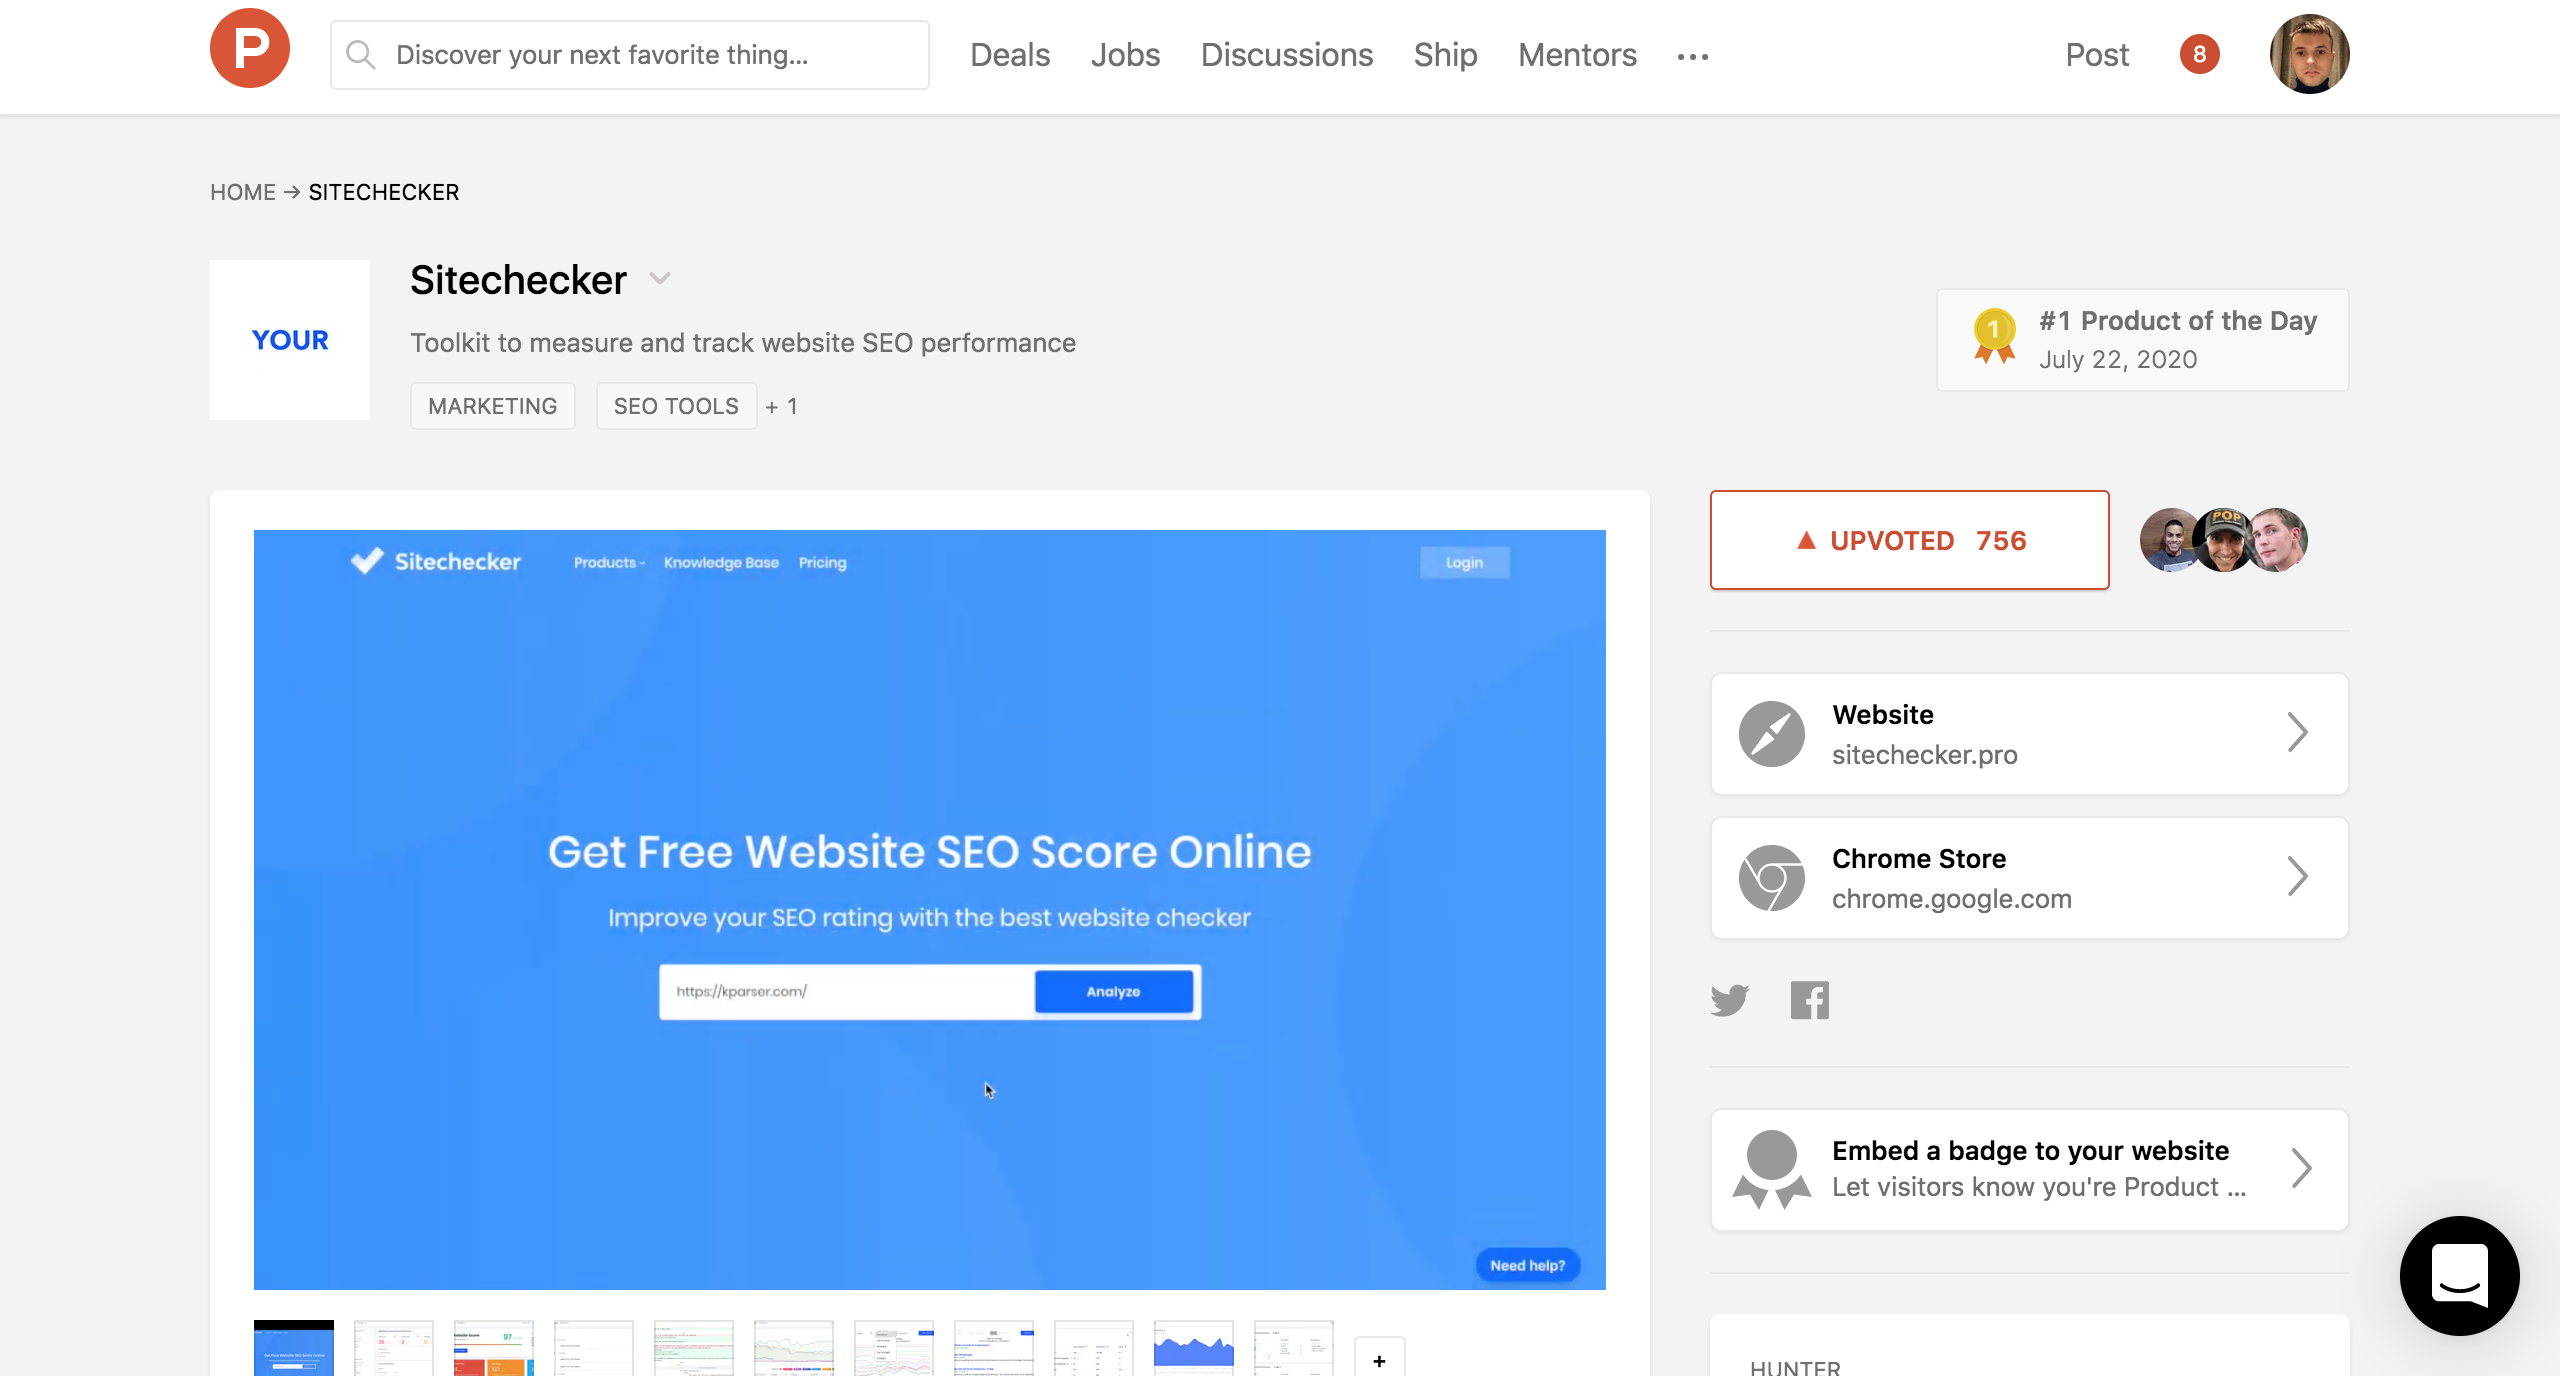Click the Facebook social icon
The image size is (2560, 1376).
(x=1808, y=998)
